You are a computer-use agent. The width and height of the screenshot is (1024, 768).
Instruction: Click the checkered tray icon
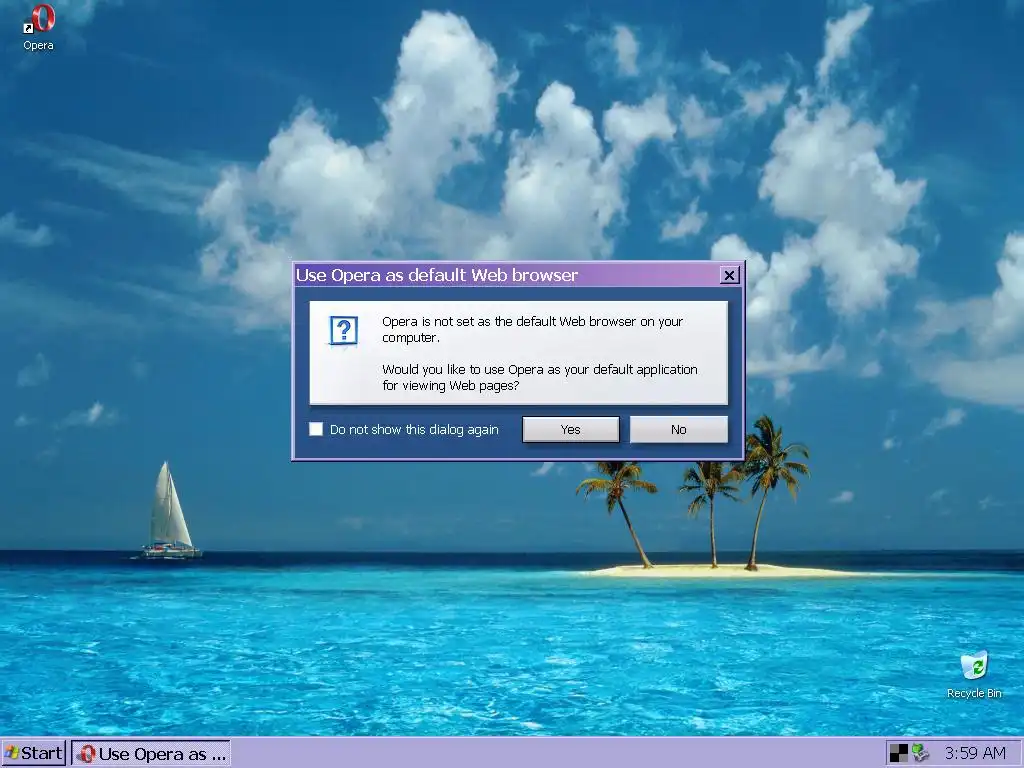click(x=899, y=753)
